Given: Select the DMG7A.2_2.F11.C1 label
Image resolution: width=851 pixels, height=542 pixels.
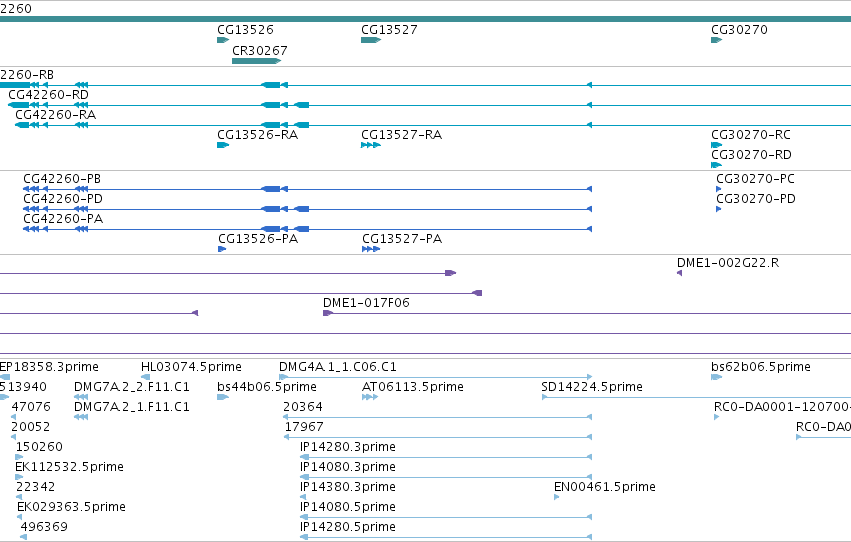Looking at the screenshot, I should tap(131, 387).
